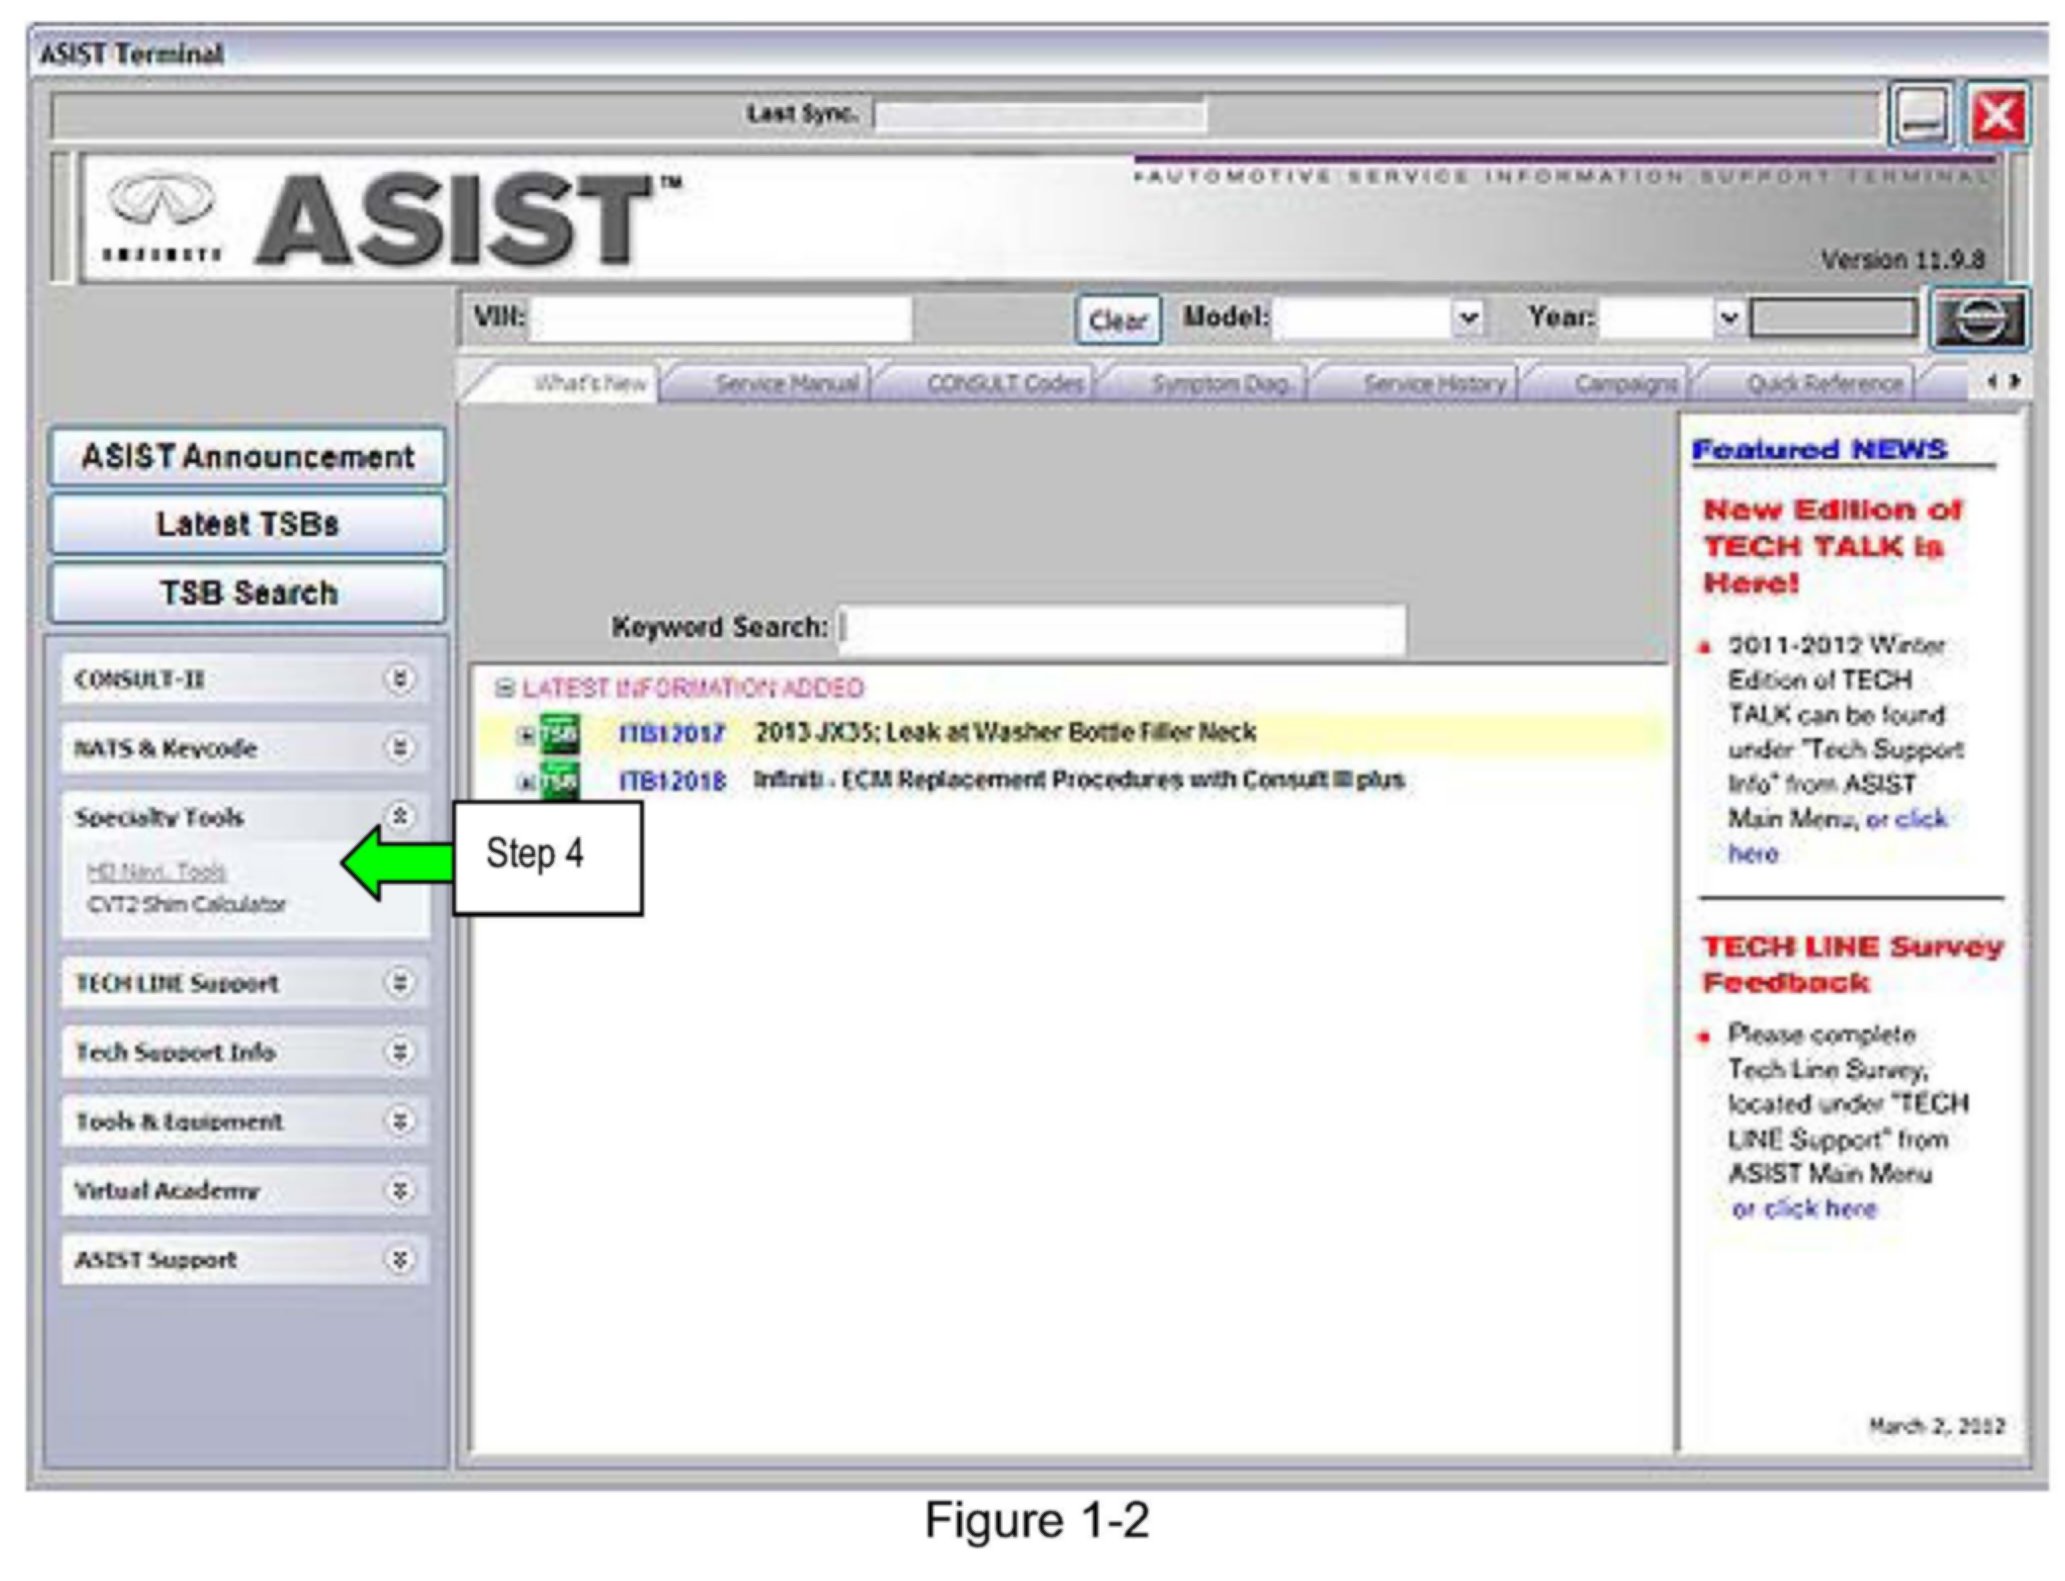Collapse LATEST INFORMATION ADDED tree node
The width and height of the screenshot is (2065, 1581).
[505, 688]
